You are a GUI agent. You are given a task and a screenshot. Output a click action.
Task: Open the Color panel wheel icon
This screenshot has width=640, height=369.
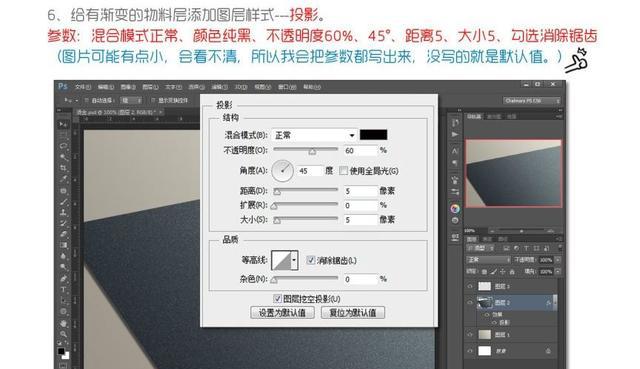click(455, 209)
